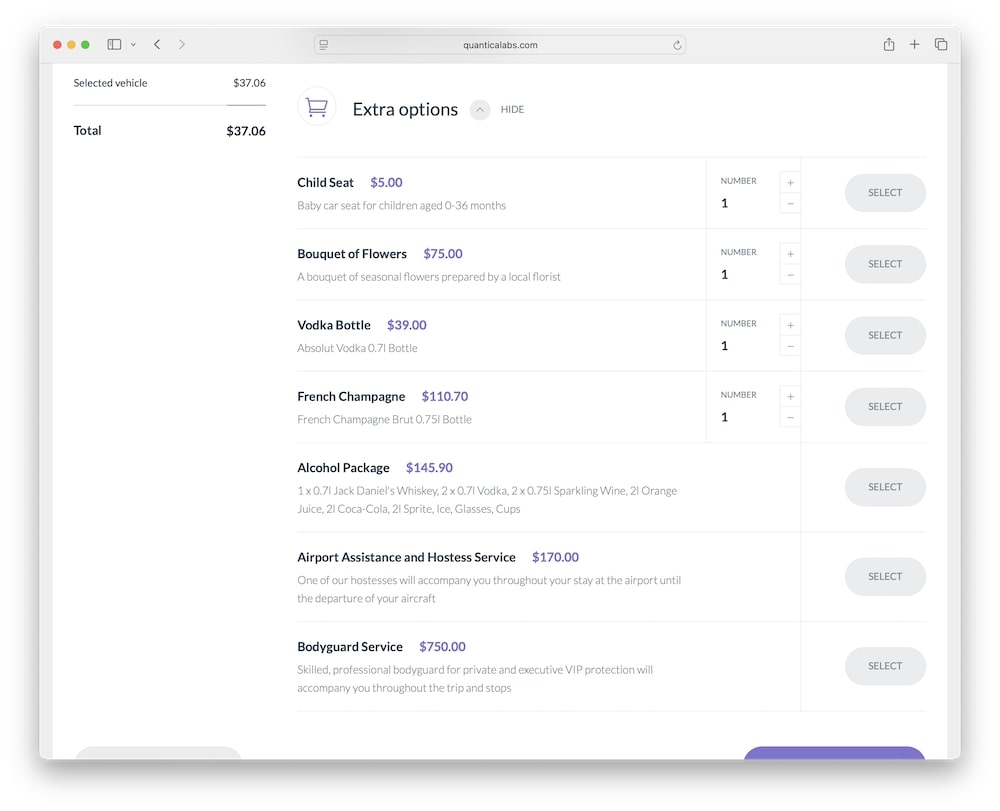
Task: Increase Bouquet of Flowers number with plus
Action: (x=790, y=254)
